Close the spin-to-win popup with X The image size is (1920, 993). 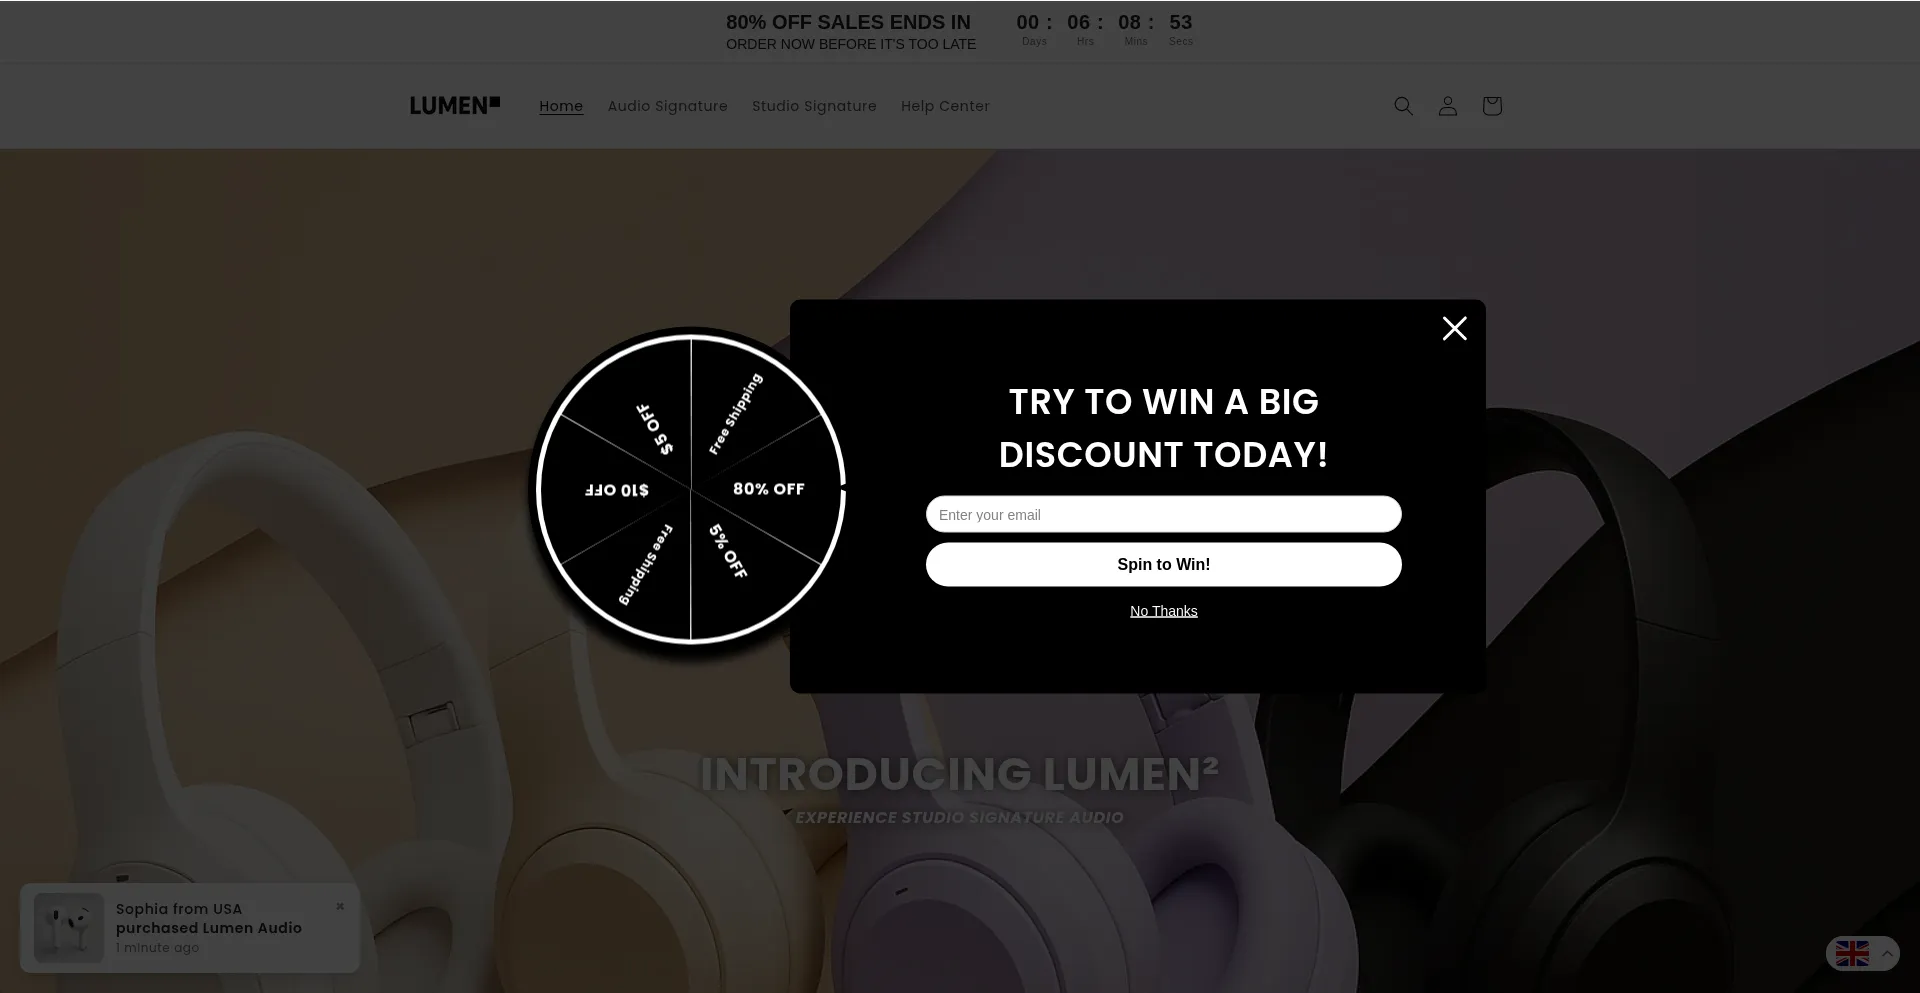pyautogui.click(x=1454, y=328)
